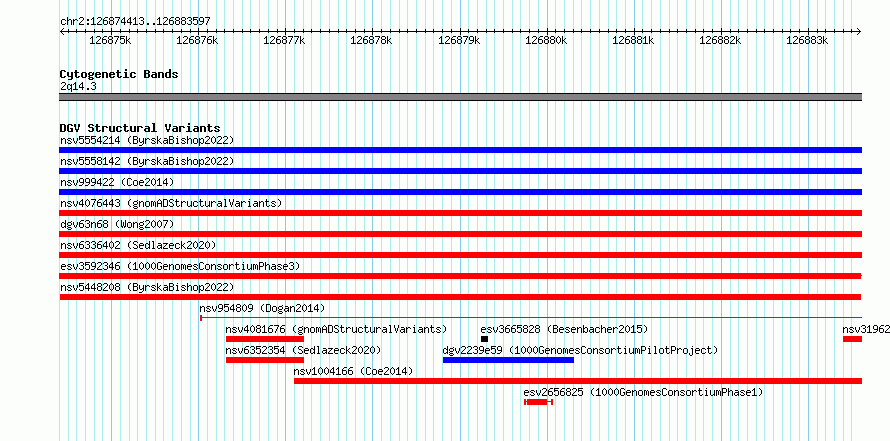Image resolution: width=890 pixels, height=441 pixels.
Task: Select the Cytogenetic Bands track title
Action: point(119,74)
